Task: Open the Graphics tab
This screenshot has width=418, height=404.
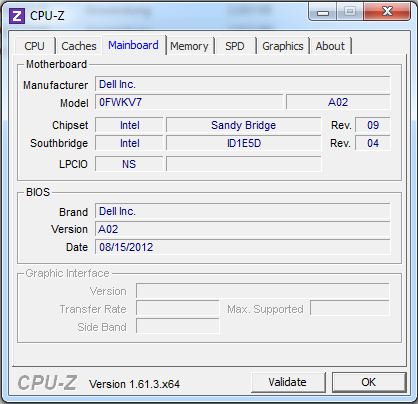Action: click(x=283, y=46)
